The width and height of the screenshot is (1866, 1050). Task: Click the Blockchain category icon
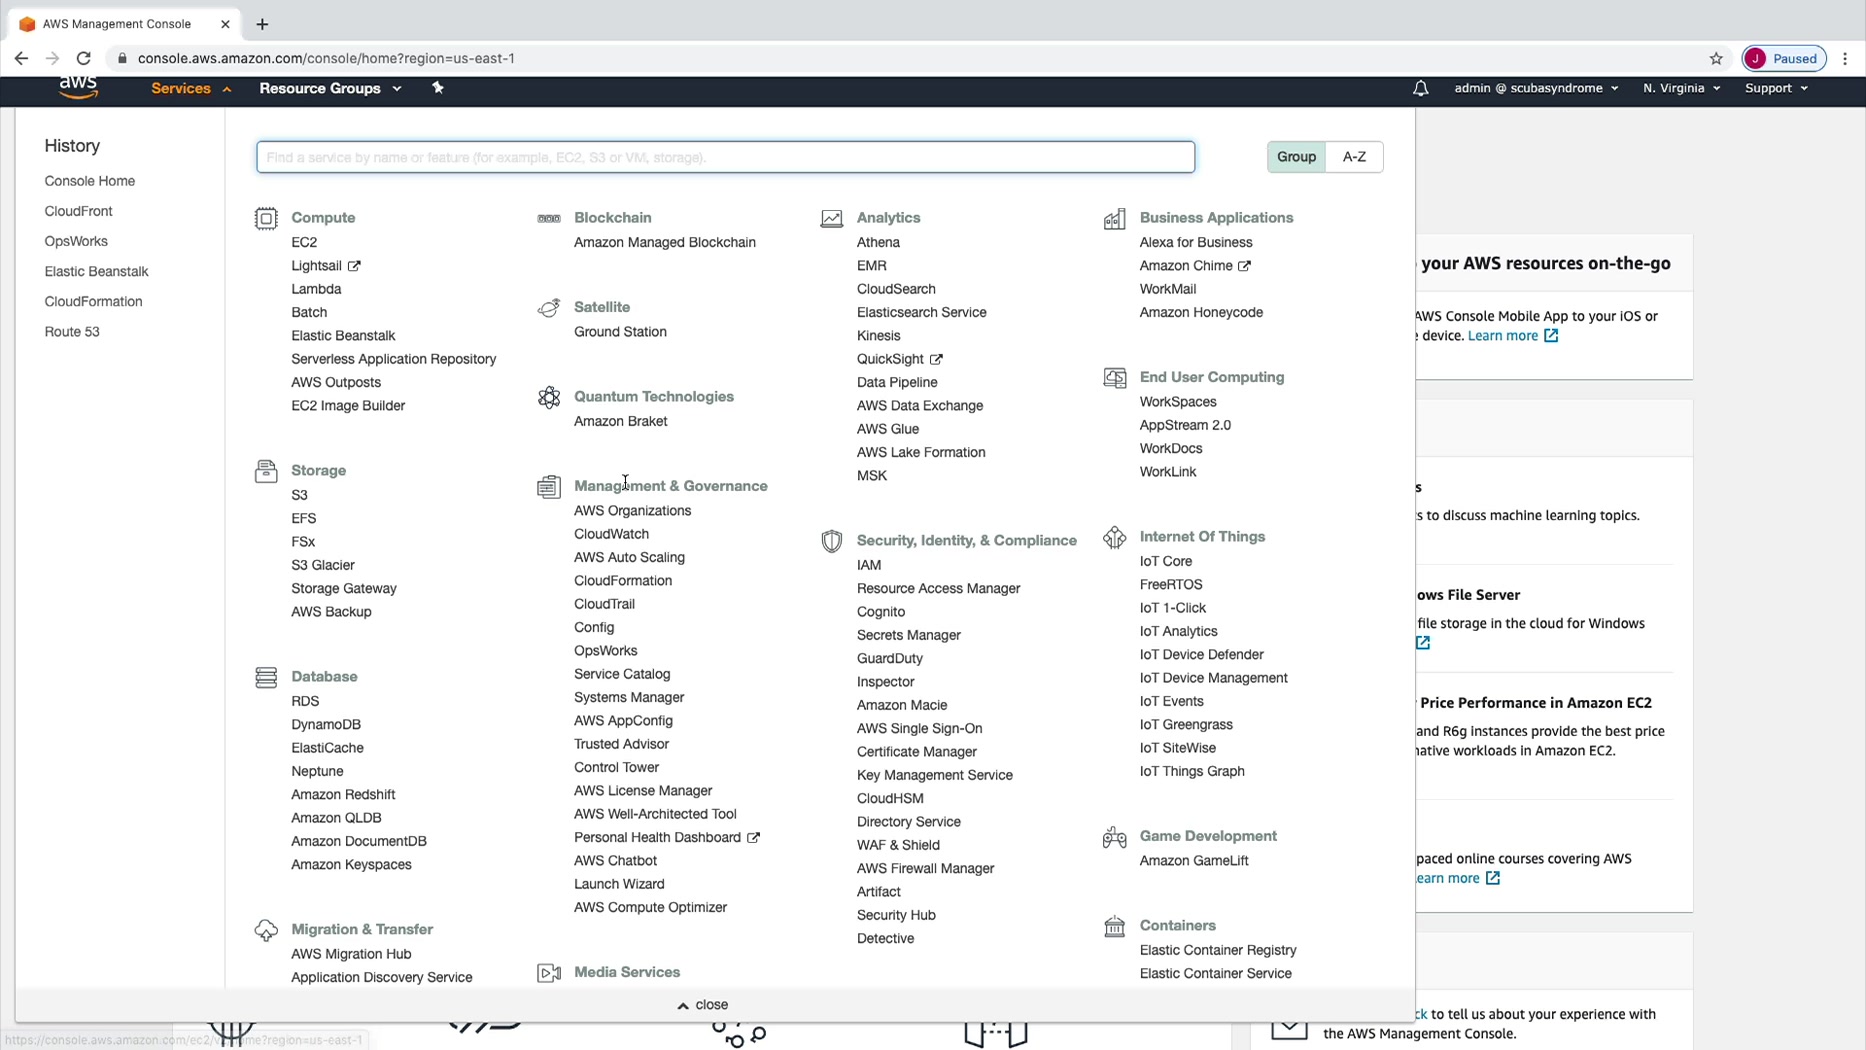[x=549, y=218]
